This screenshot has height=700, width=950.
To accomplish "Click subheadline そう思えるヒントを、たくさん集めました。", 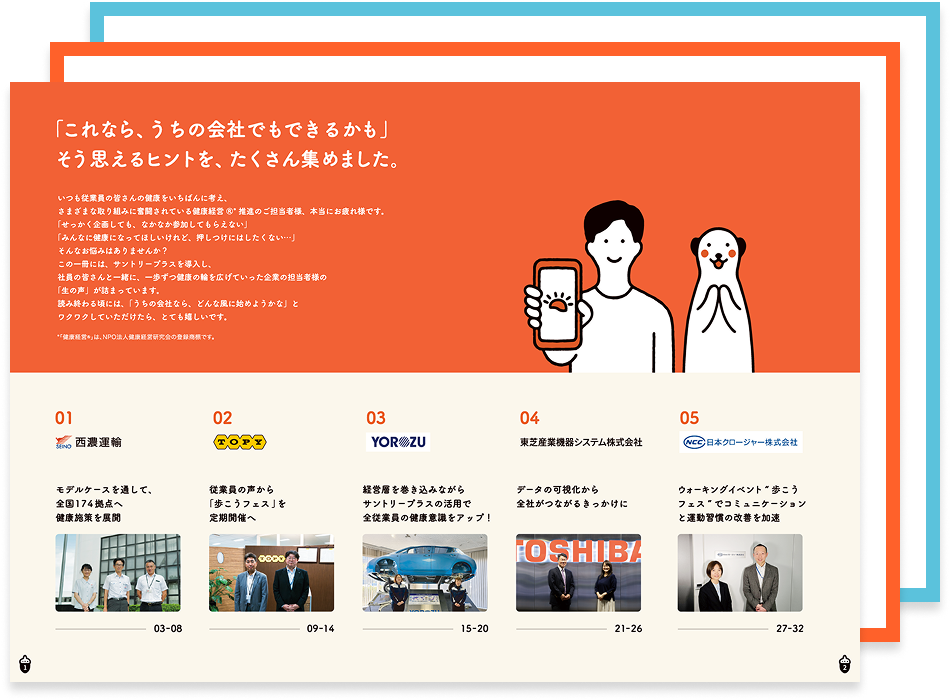I will coord(228,159).
